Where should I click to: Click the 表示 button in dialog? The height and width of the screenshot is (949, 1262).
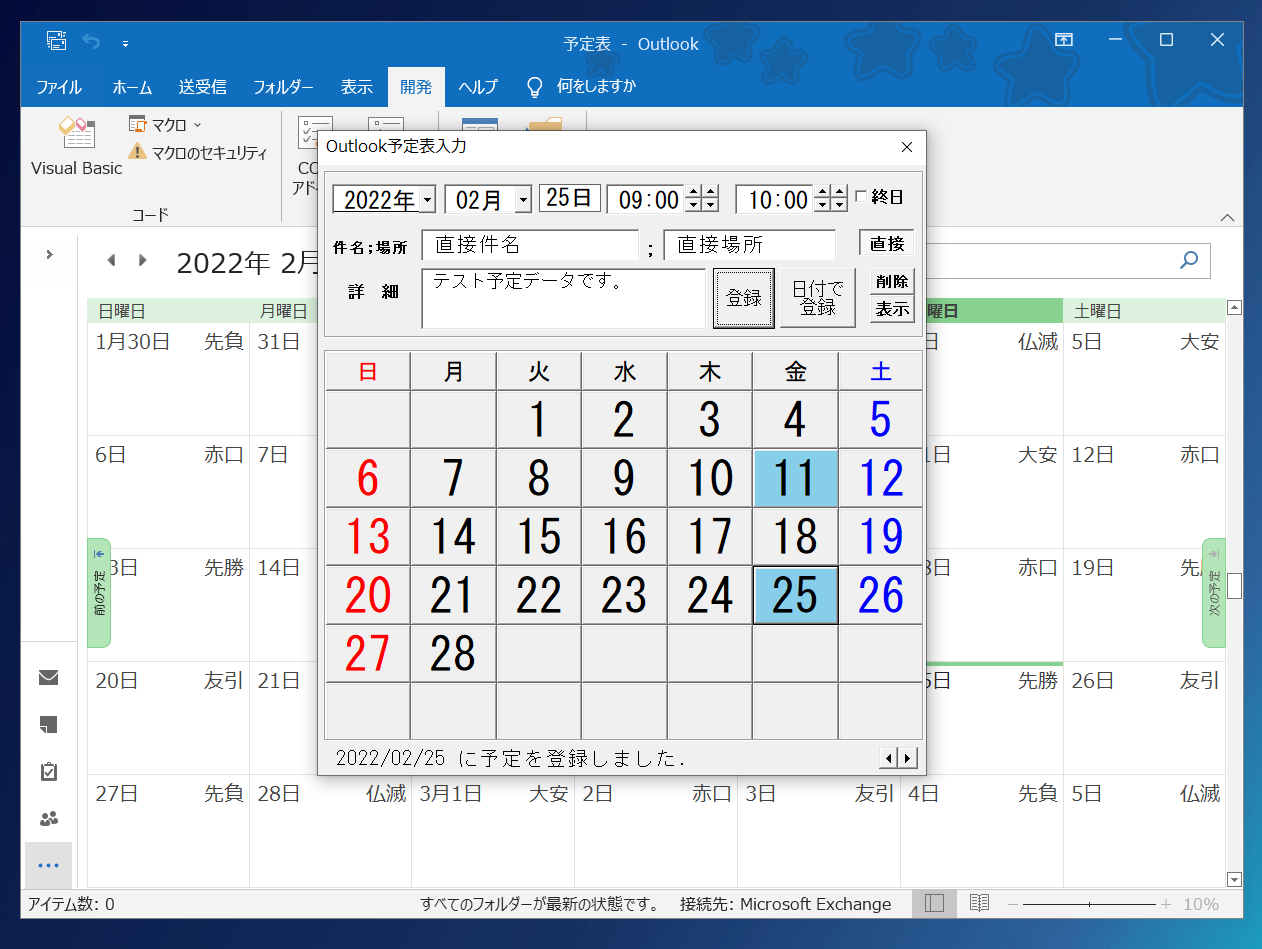point(892,309)
